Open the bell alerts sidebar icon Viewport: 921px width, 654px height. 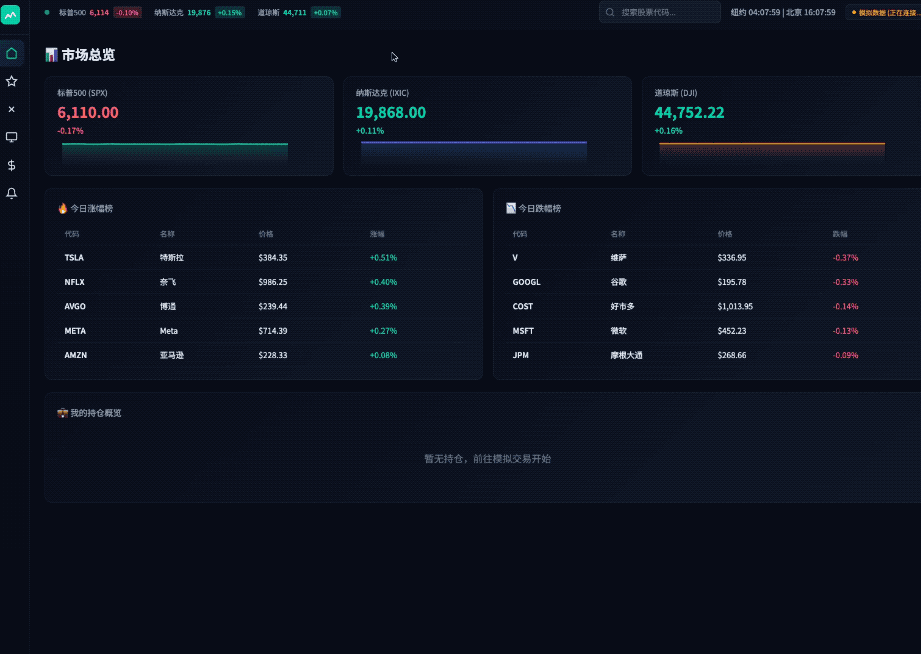click(12, 193)
